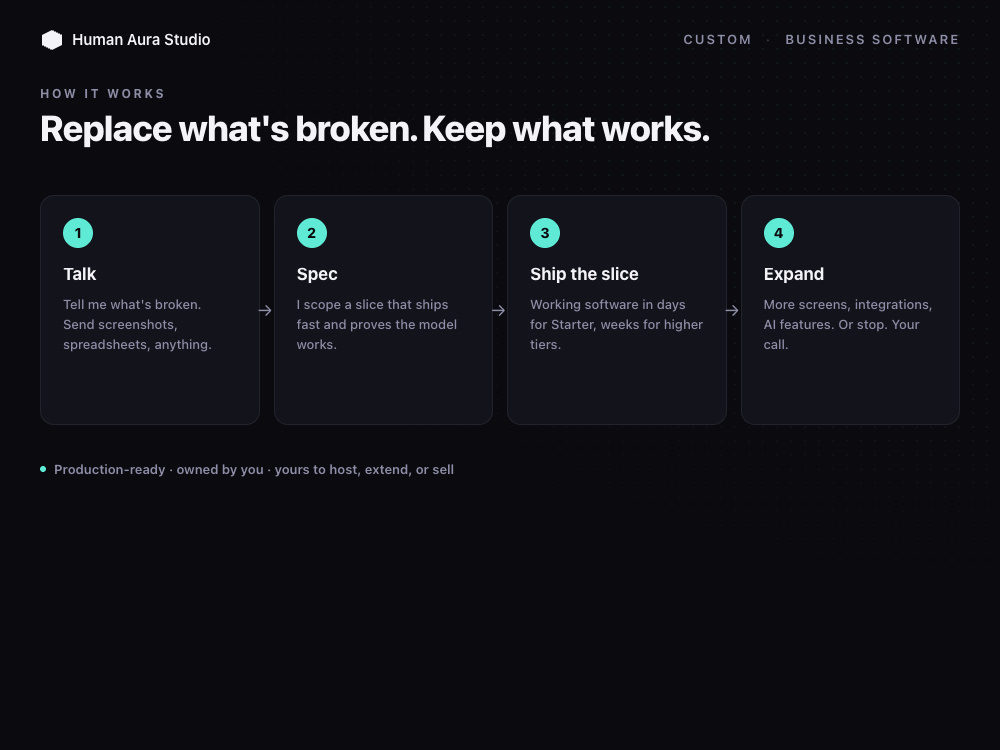The image size is (1000, 750).
Task: Open the Ship the slice card heading
Action: (x=584, y=274)
